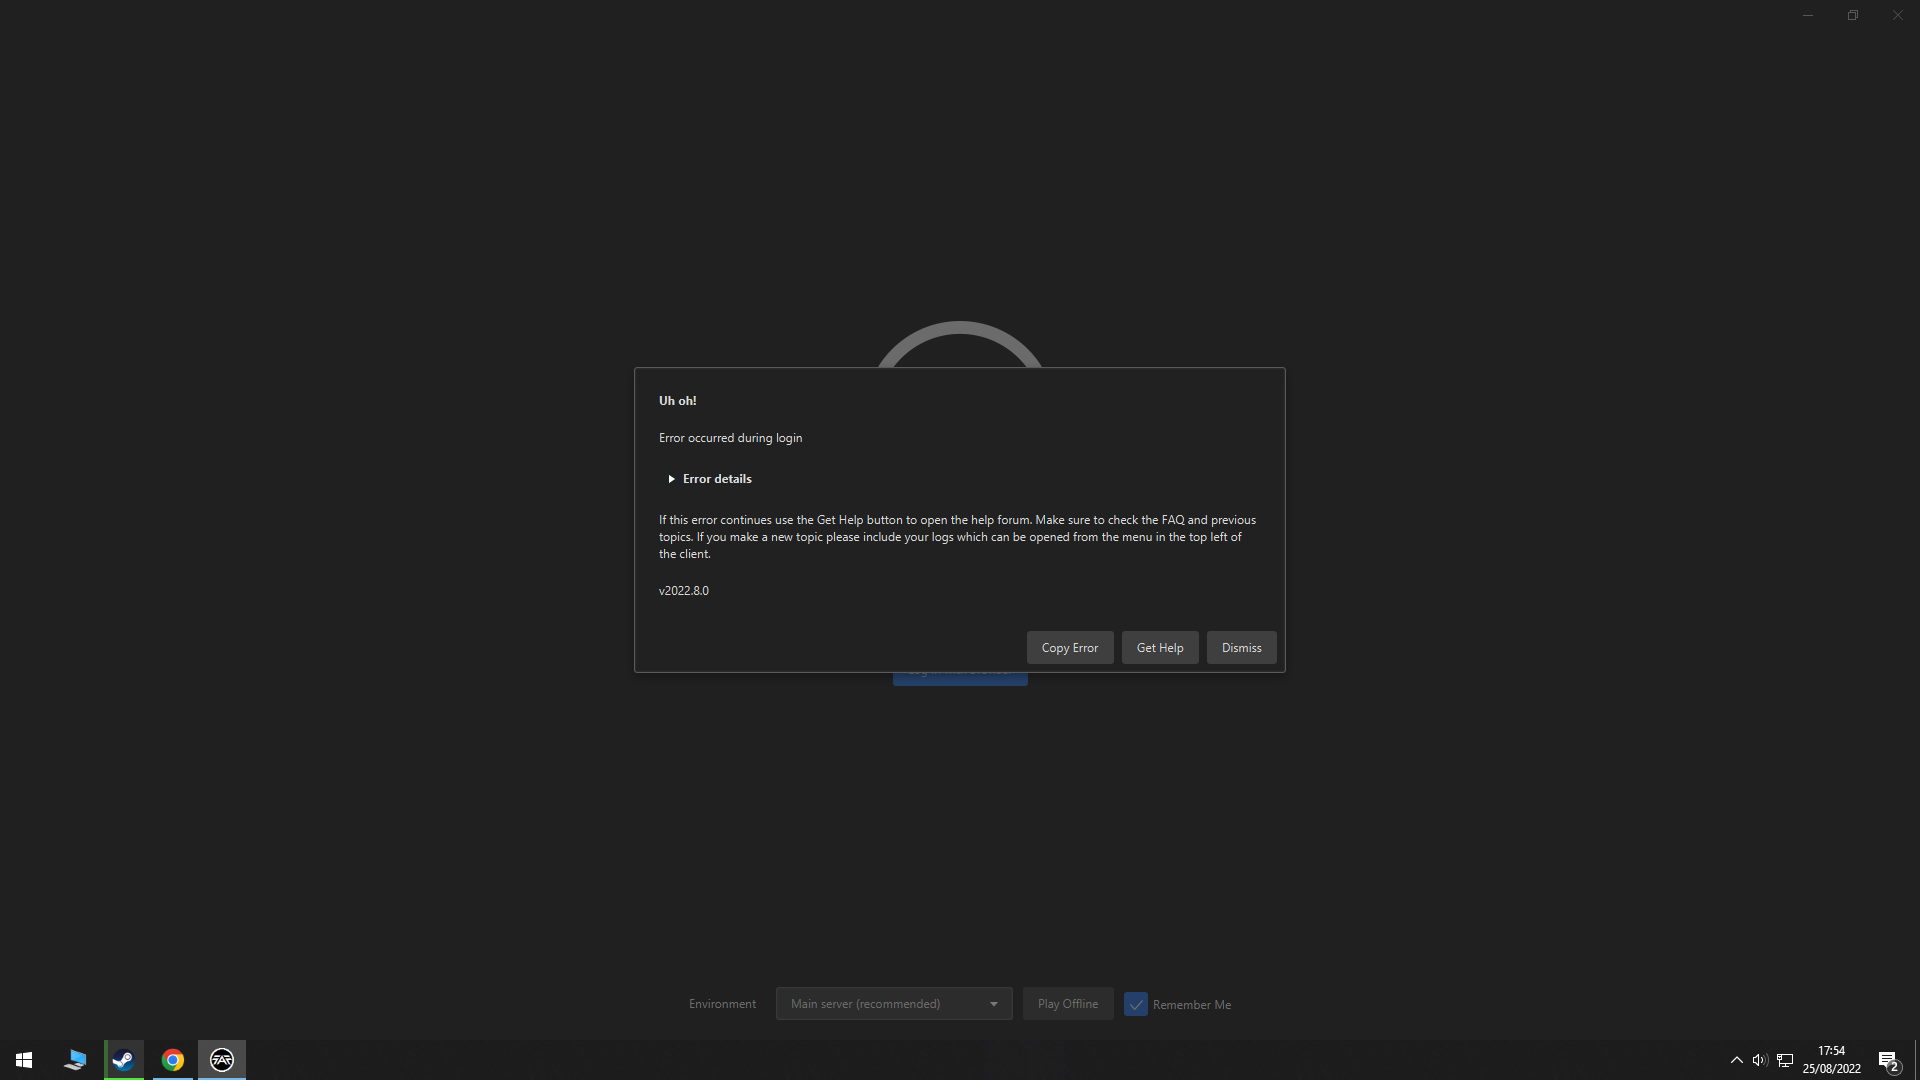The image size is (1920, 1080).
Task: Click the Environment label
Action: click(x=722, y=1004)
